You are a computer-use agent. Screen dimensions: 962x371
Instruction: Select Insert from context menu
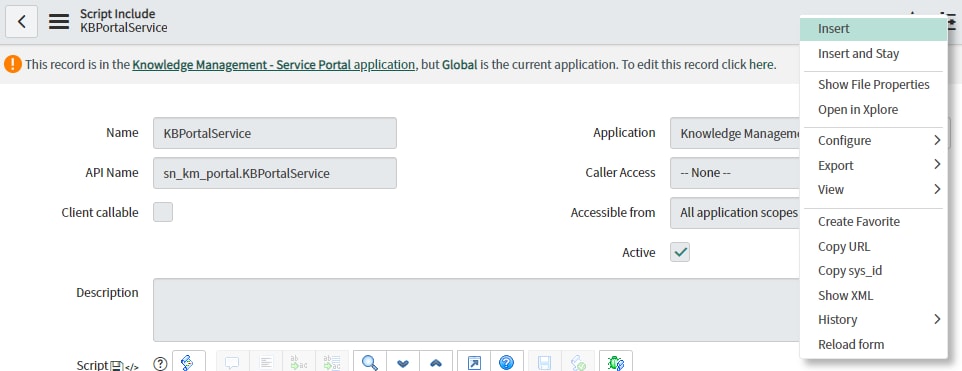pyautogui.click(x=874, y=29)
